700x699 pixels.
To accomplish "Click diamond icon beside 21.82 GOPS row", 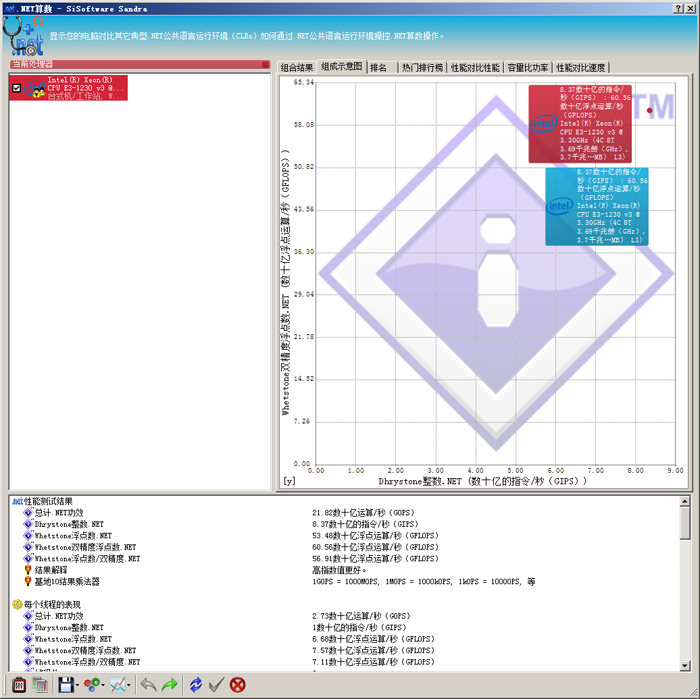I will coord(28,512).
